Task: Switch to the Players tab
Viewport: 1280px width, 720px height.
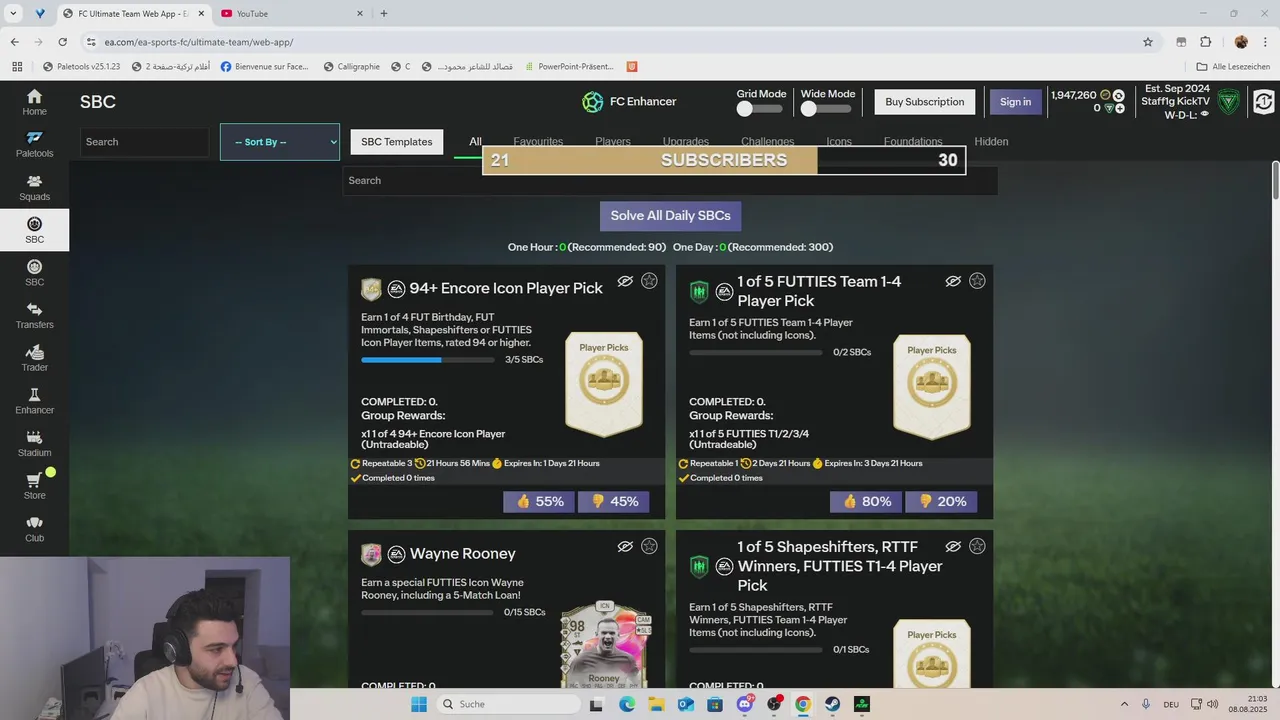Action: tap(613, 142)
